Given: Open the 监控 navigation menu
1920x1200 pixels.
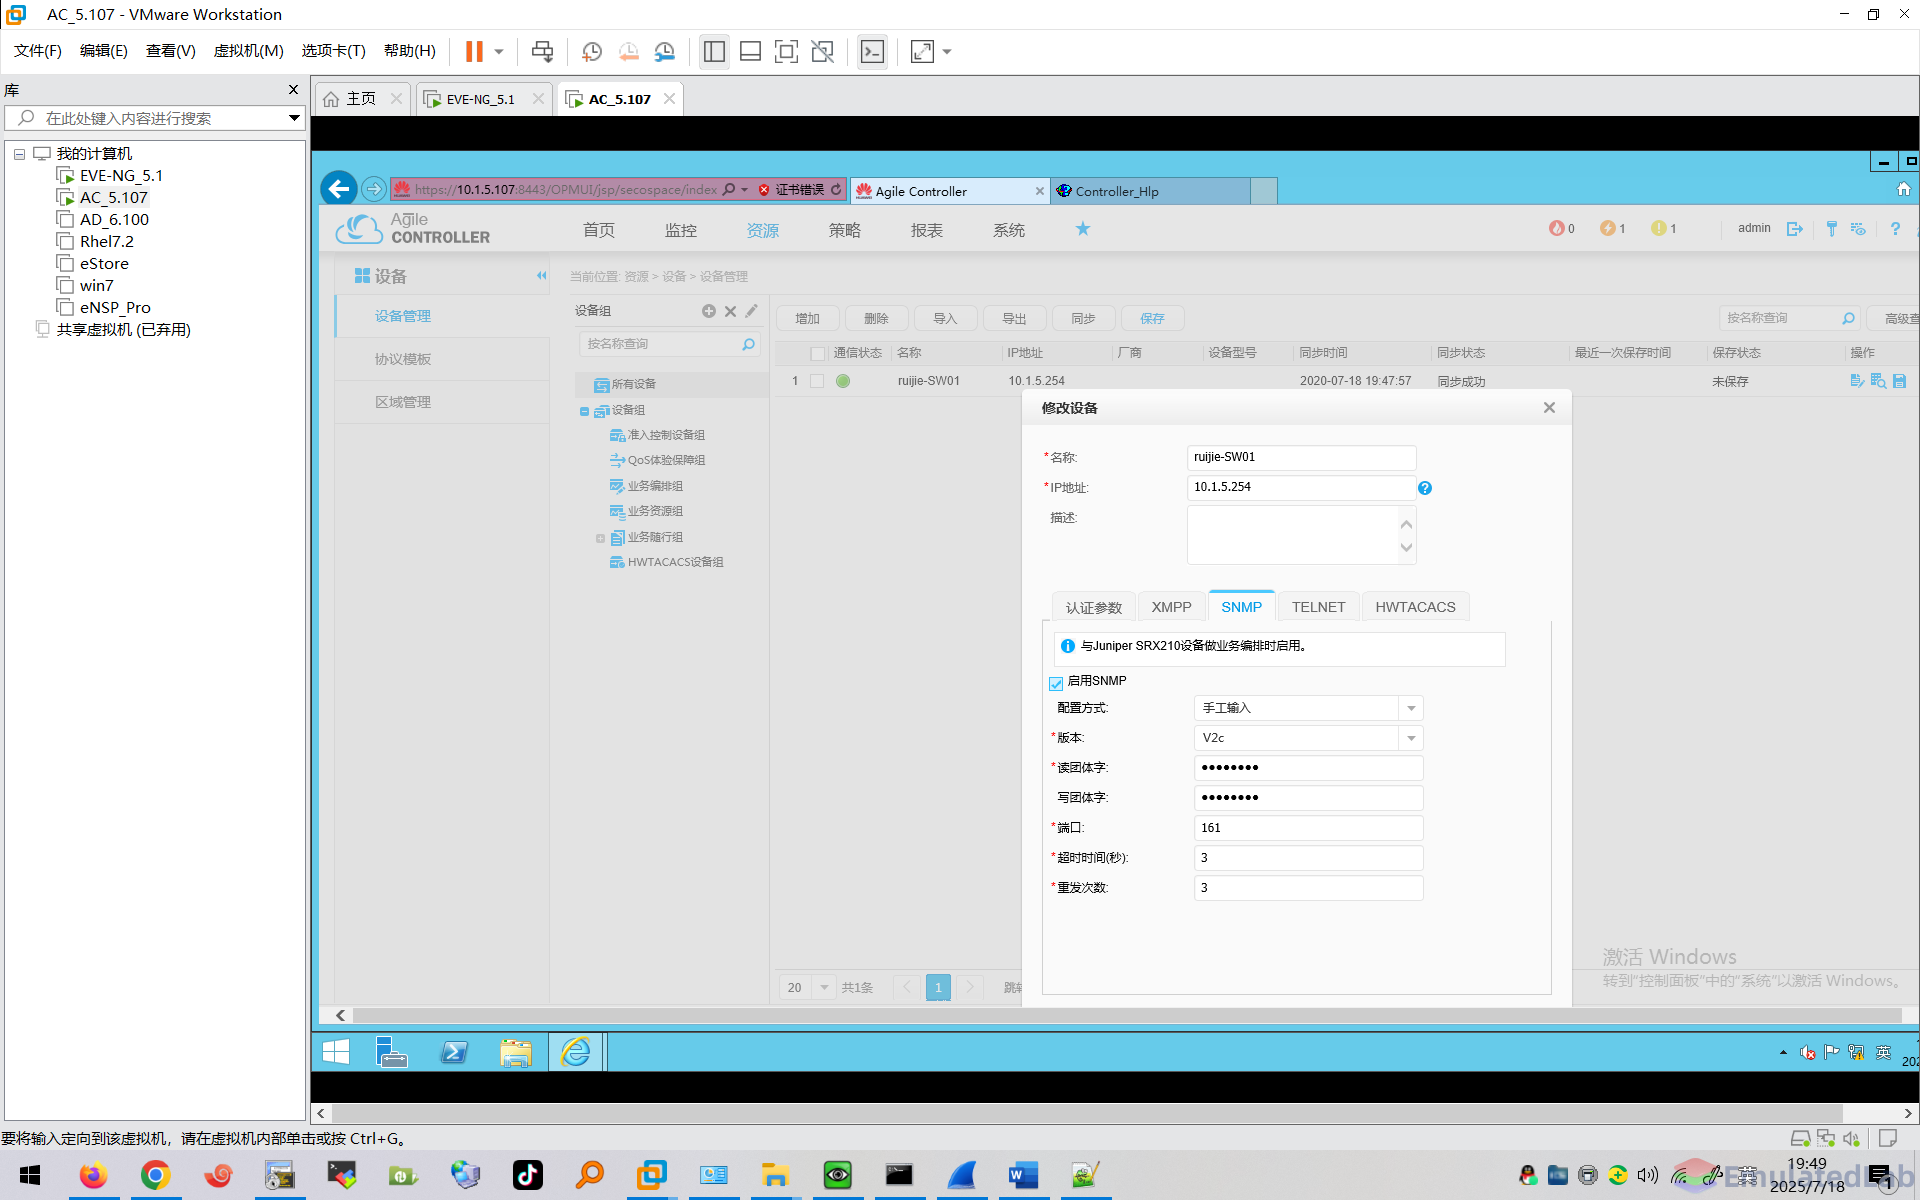Looking at the screenshot, I should click(x=681, y=230).
